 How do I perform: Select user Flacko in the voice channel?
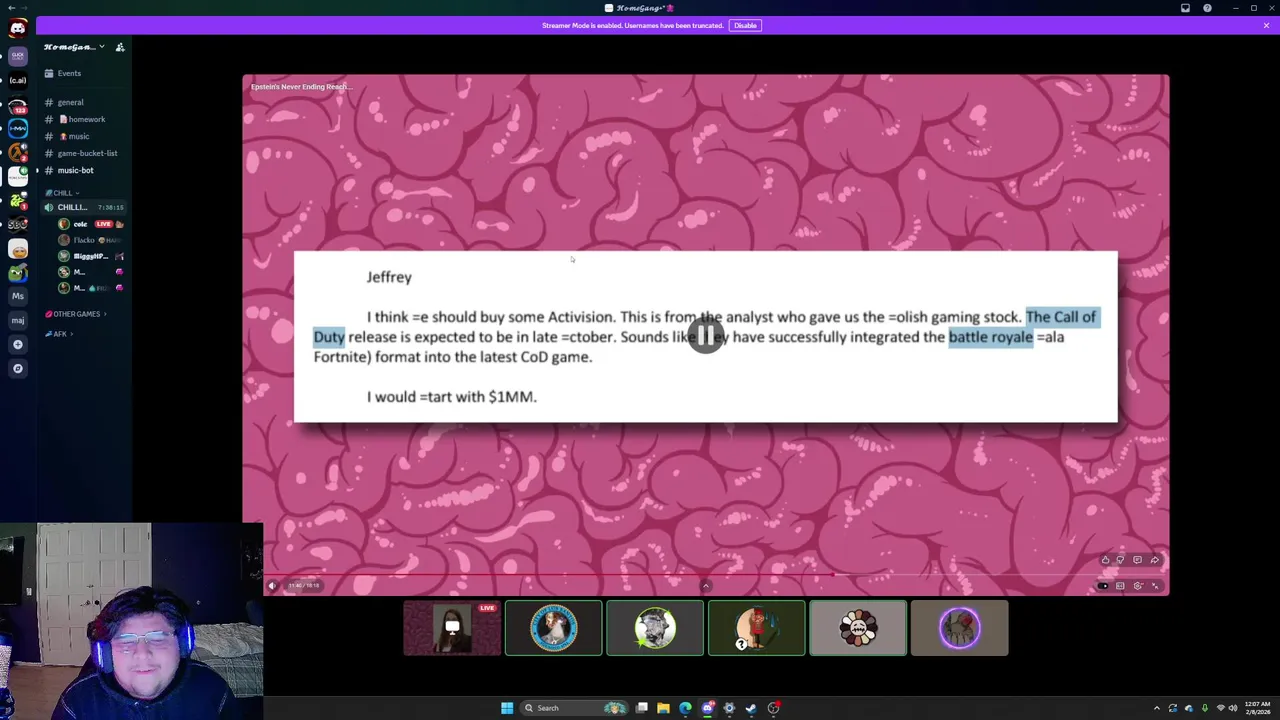(x=90, y=240)
